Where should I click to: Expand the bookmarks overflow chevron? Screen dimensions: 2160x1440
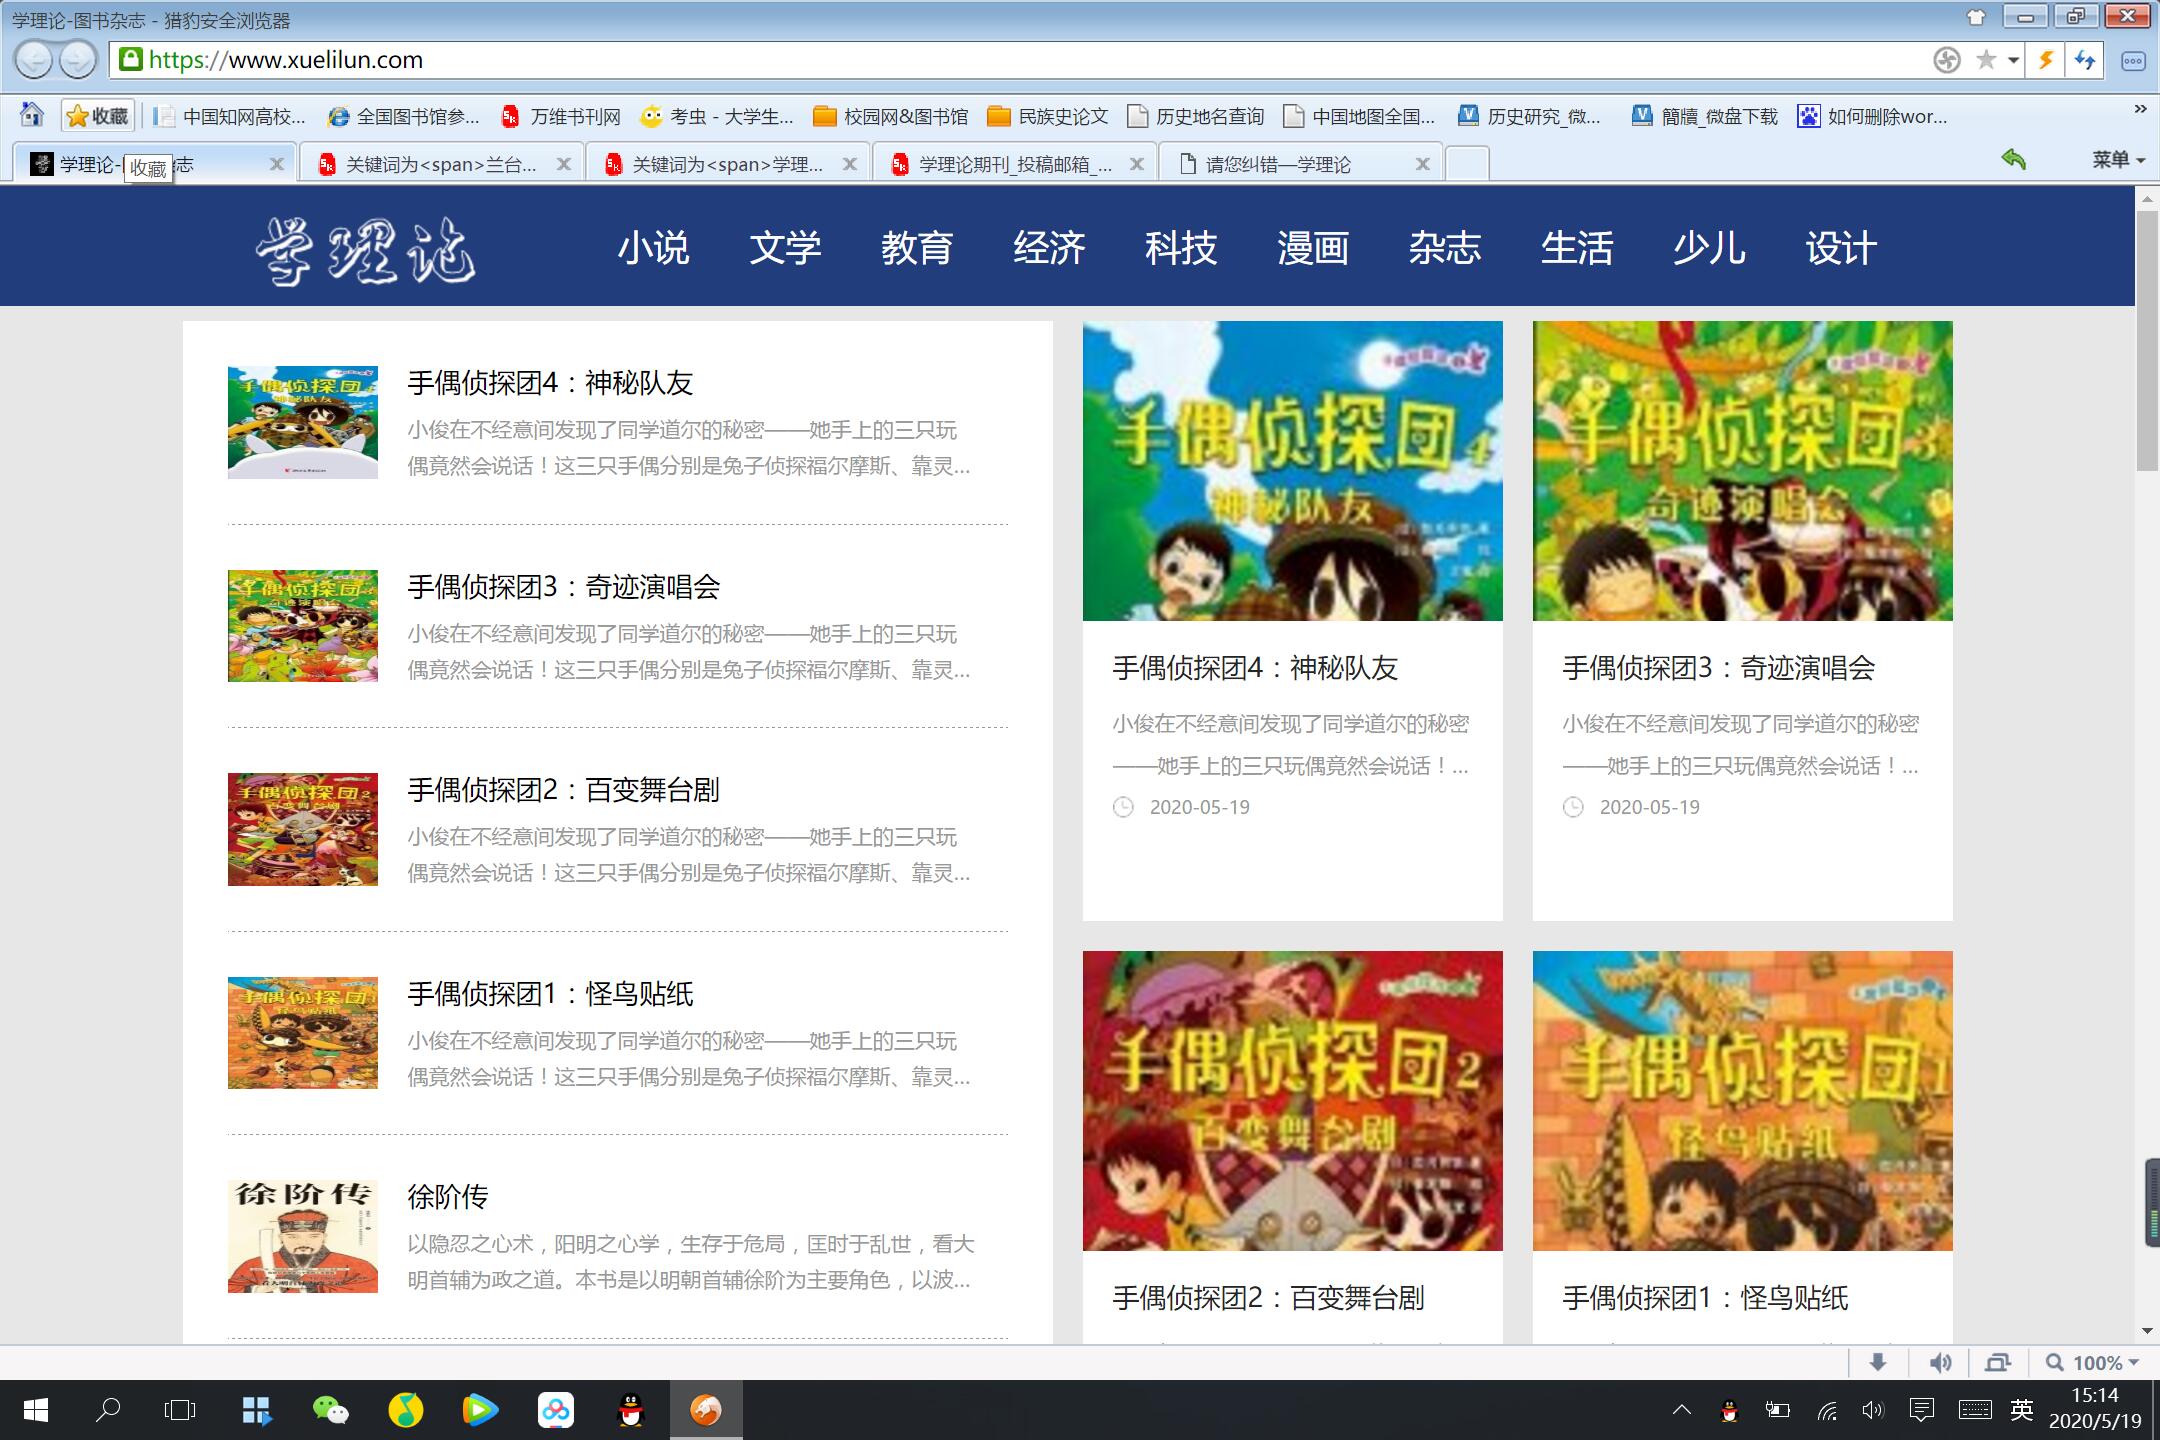pyautogui.click(x=2140, y=109)
